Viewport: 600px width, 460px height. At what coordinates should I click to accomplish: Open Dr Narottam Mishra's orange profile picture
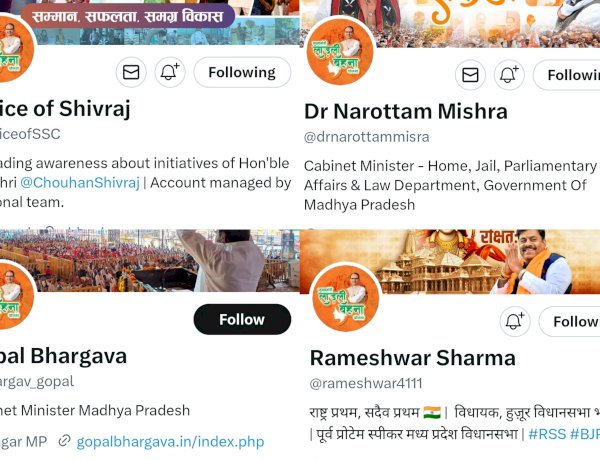coord(339,52)
